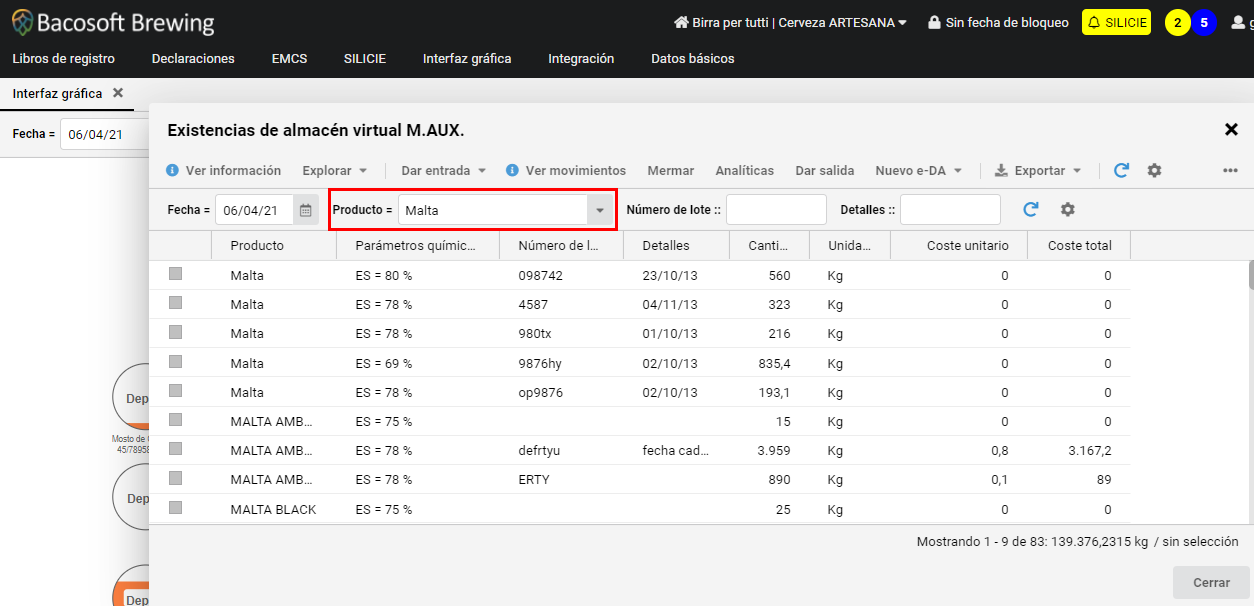Click the Ver movimientos toolbar item

[566, 171]
